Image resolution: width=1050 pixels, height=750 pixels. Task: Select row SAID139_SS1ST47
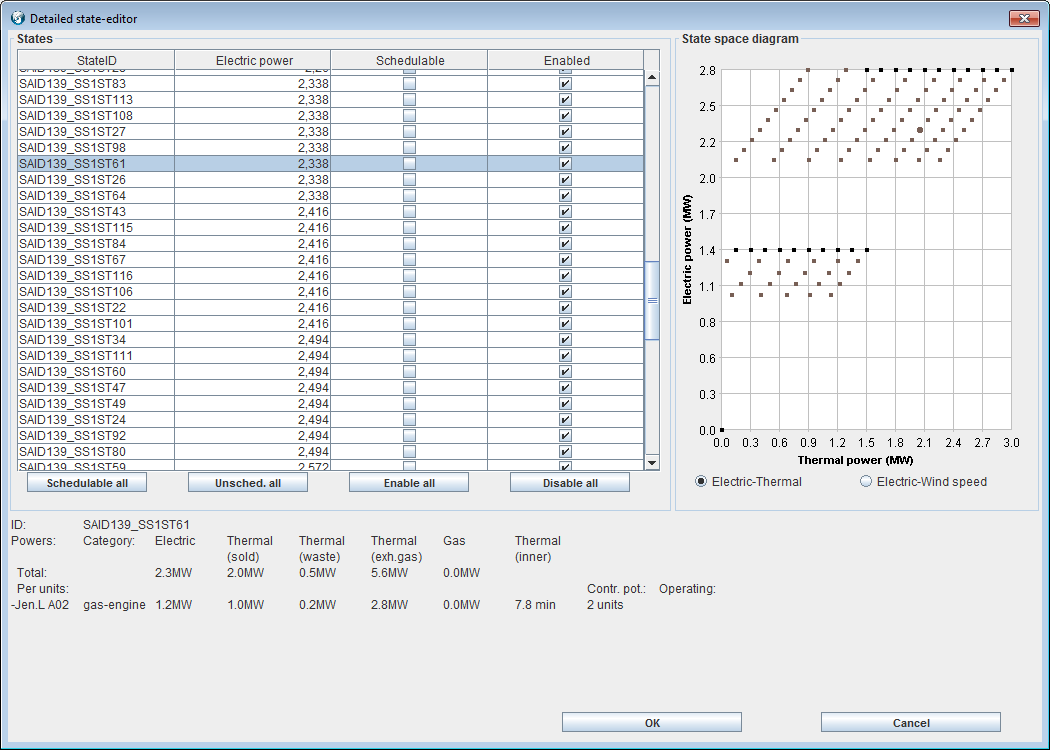point(331,388)
